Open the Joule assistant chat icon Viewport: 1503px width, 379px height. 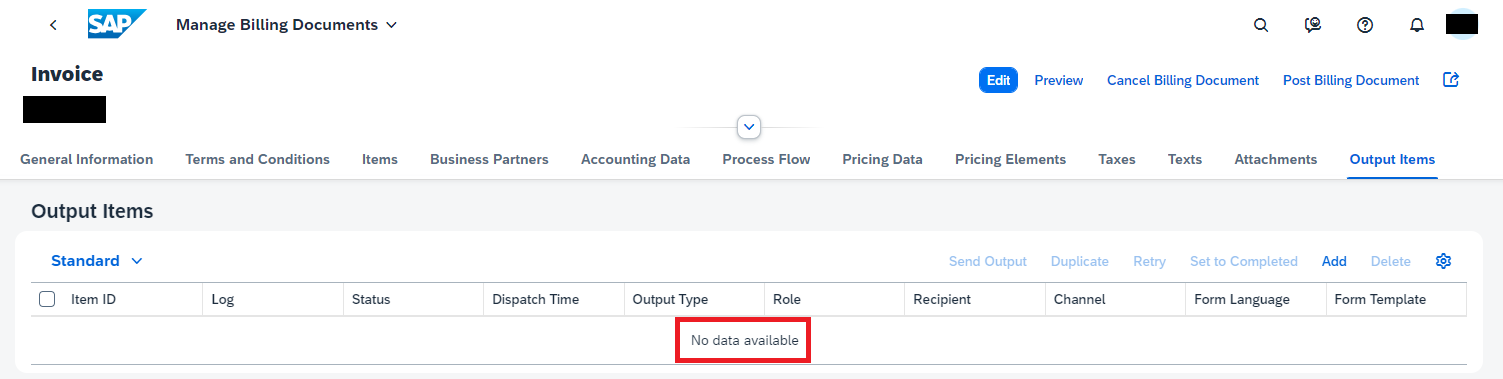(1313, 25)
